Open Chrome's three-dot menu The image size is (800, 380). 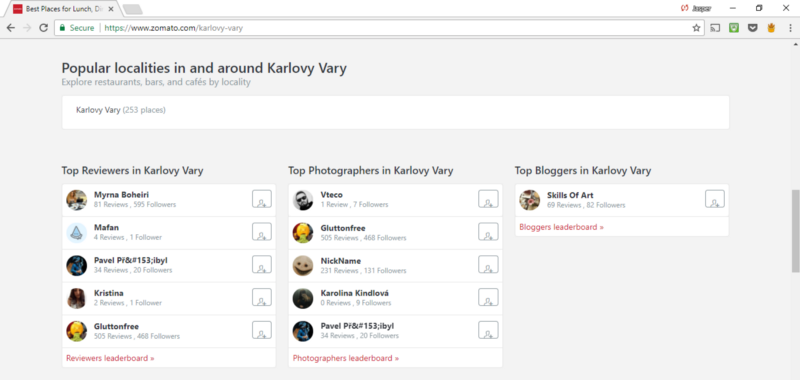coord(790,28)
